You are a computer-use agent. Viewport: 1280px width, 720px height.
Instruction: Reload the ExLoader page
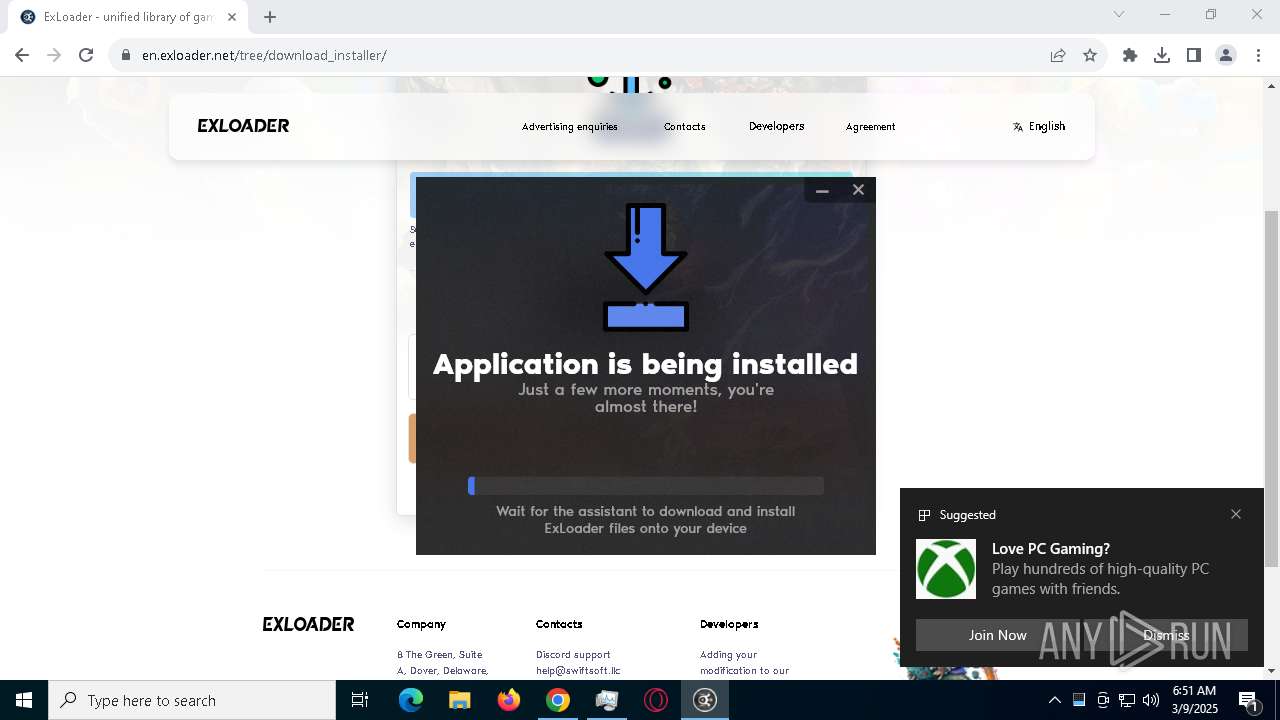[x=86, y=55]
